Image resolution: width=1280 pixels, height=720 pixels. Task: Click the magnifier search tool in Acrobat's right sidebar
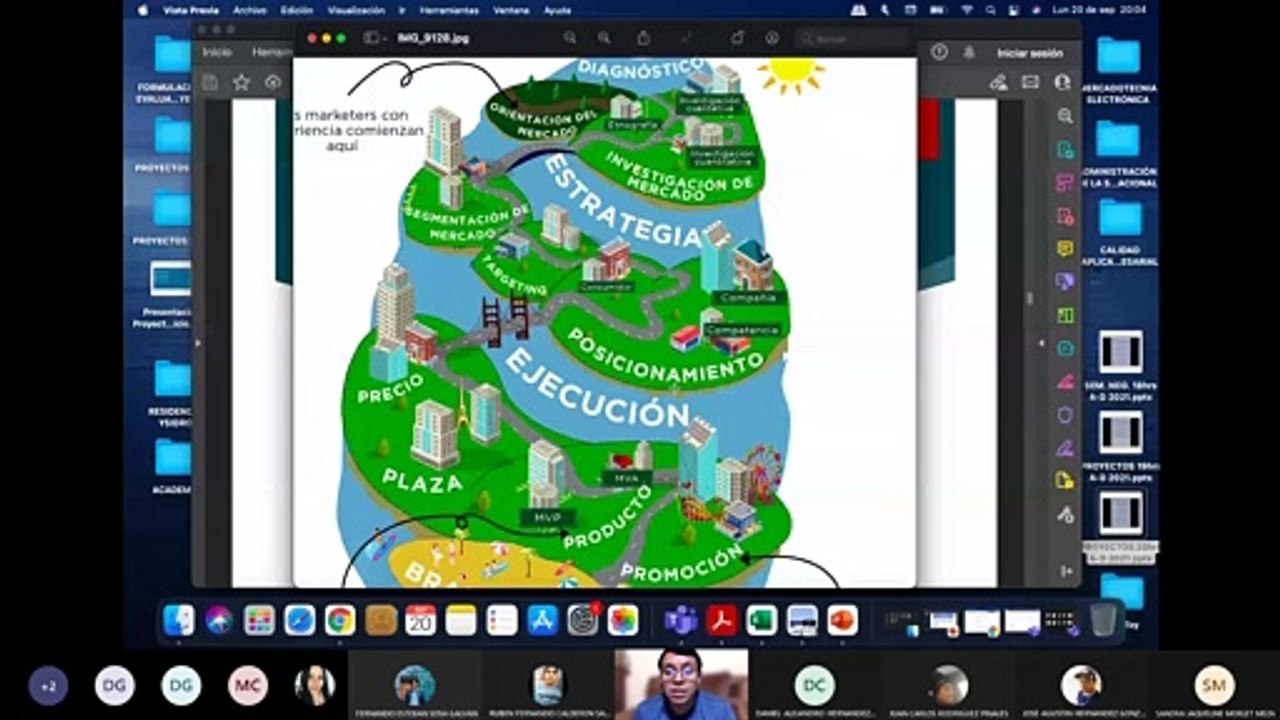coord(1065,116)
